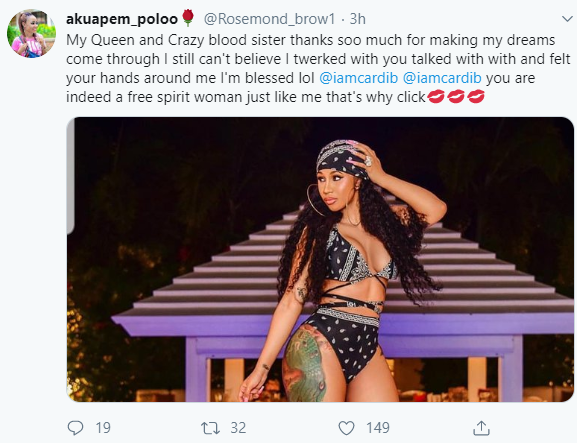This screenshot has width=577, height=443.
Task: Like the tweet with the heart icon
Action: pyautogui.click(x=346, y=428)
